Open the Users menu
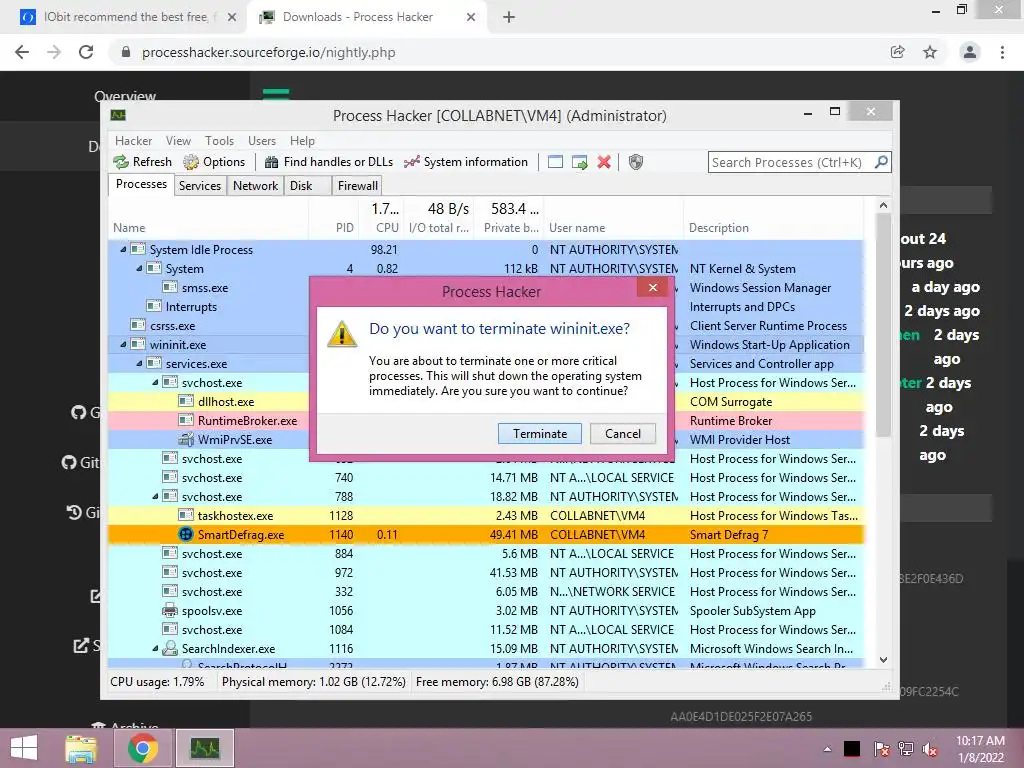This screenshot has width=1024, height=768. tap(262, 141)
